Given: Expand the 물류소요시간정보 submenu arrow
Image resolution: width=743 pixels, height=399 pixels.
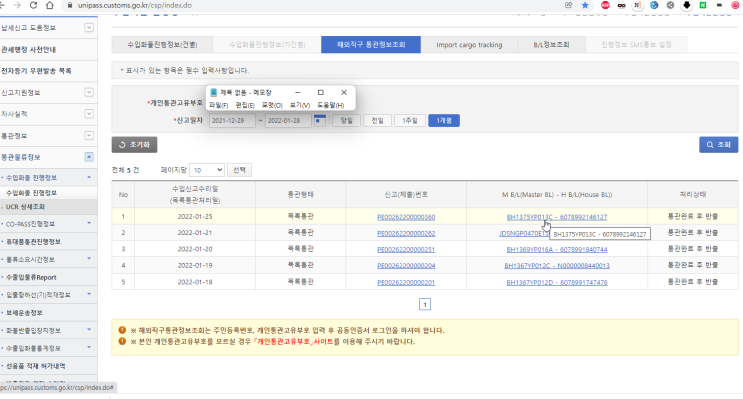Looking at the screenshot, I should [89, 259].
